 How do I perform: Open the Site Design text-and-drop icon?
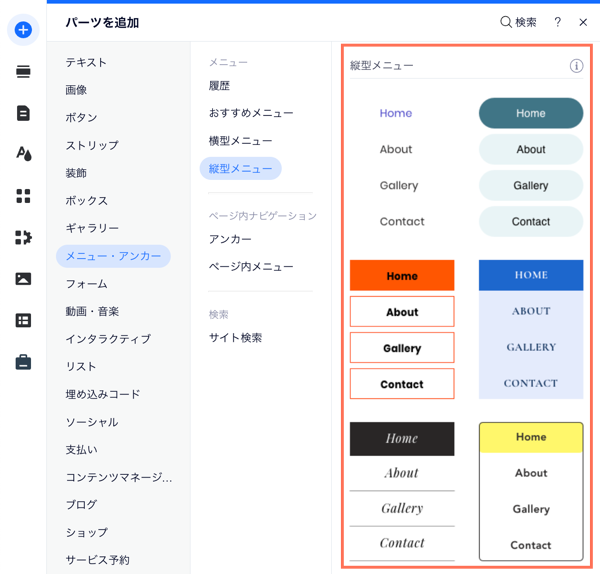[x=23, y=154]
